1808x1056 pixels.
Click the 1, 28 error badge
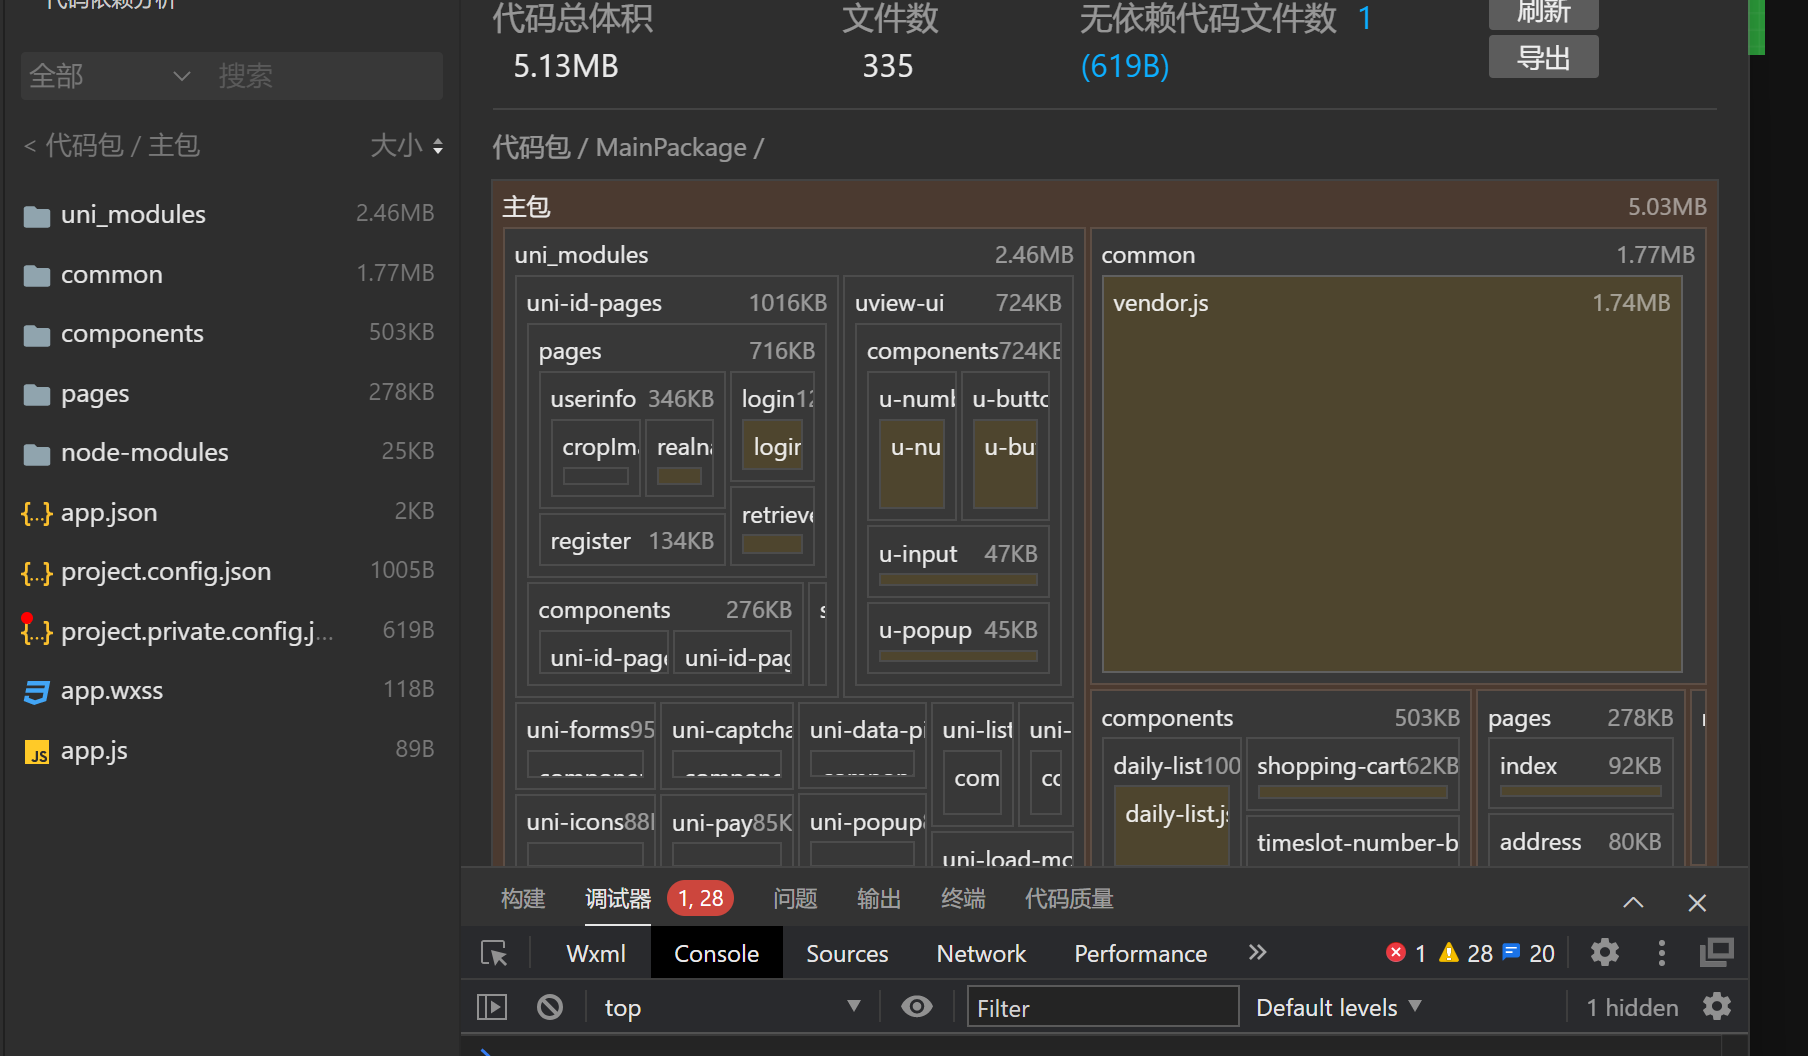[x=700, y=899]
